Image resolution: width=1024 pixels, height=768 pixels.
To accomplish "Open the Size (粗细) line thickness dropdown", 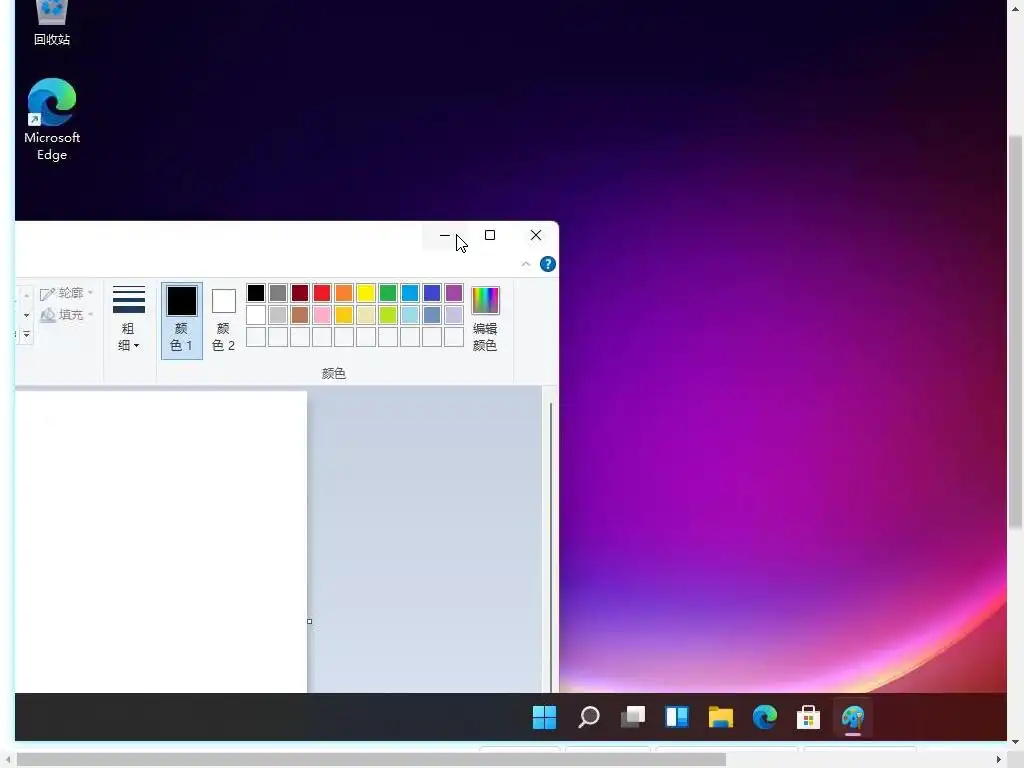I will pyautogui.click(x=129, y=319).
